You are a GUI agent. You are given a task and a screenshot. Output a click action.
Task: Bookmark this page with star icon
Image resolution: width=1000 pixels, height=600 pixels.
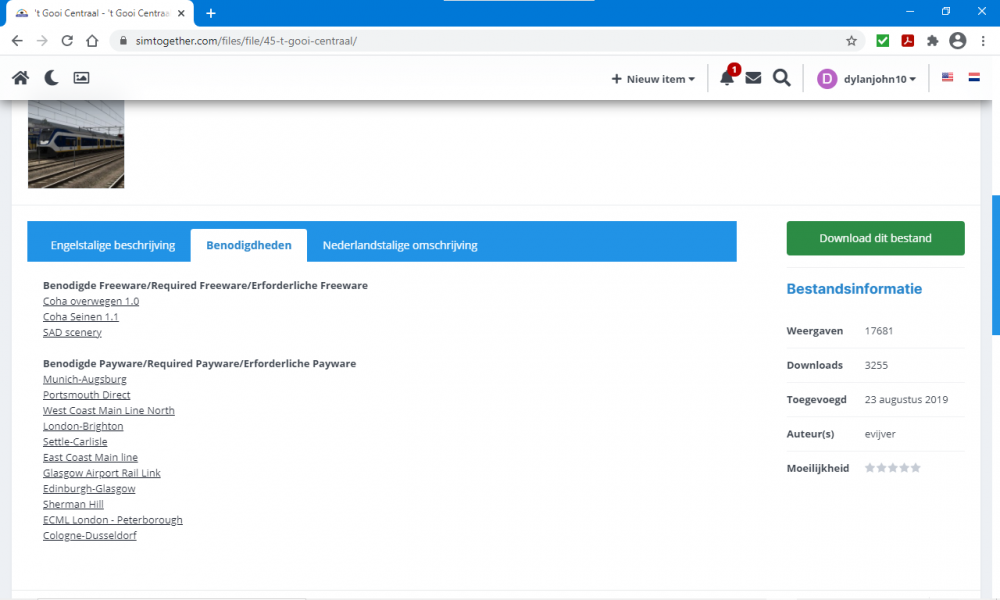coord(851,41)
